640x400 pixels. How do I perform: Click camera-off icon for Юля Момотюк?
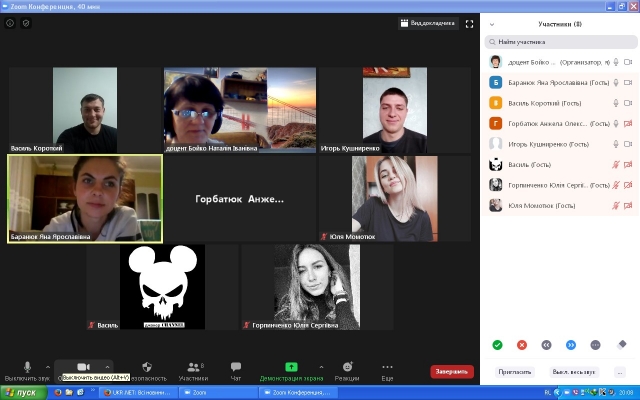628,205
